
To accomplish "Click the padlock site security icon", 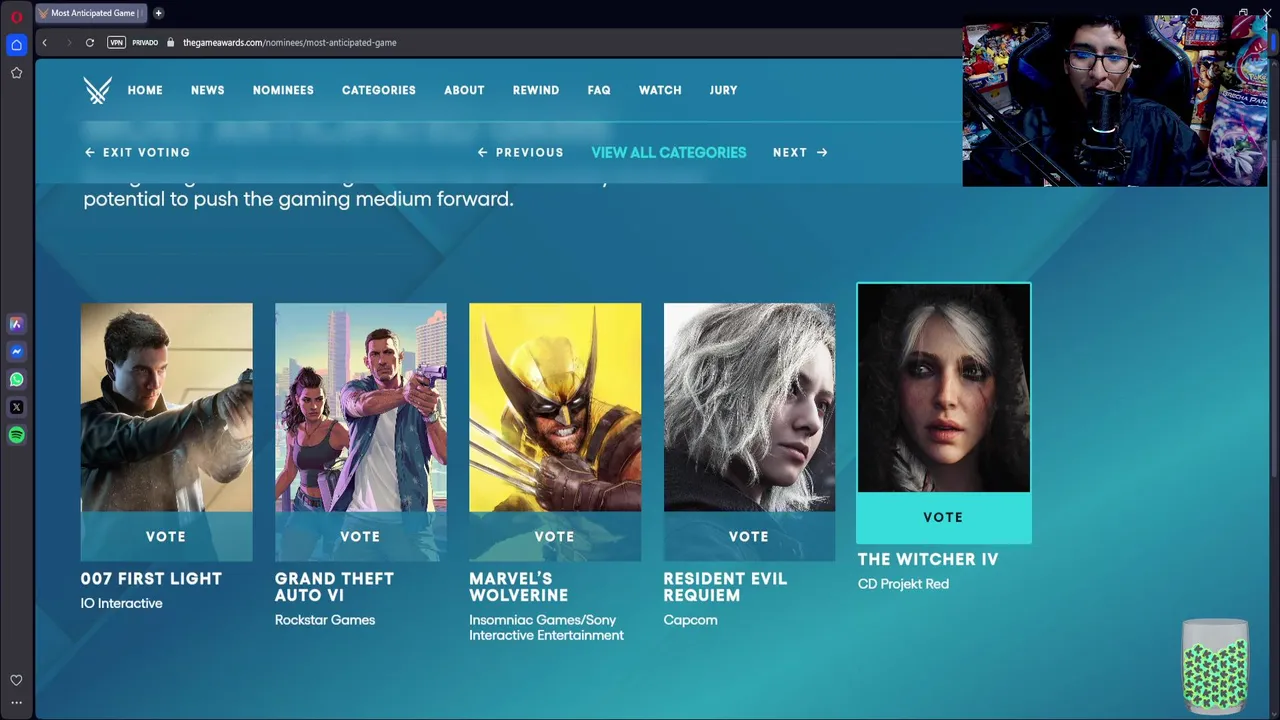I will point(171,42).
